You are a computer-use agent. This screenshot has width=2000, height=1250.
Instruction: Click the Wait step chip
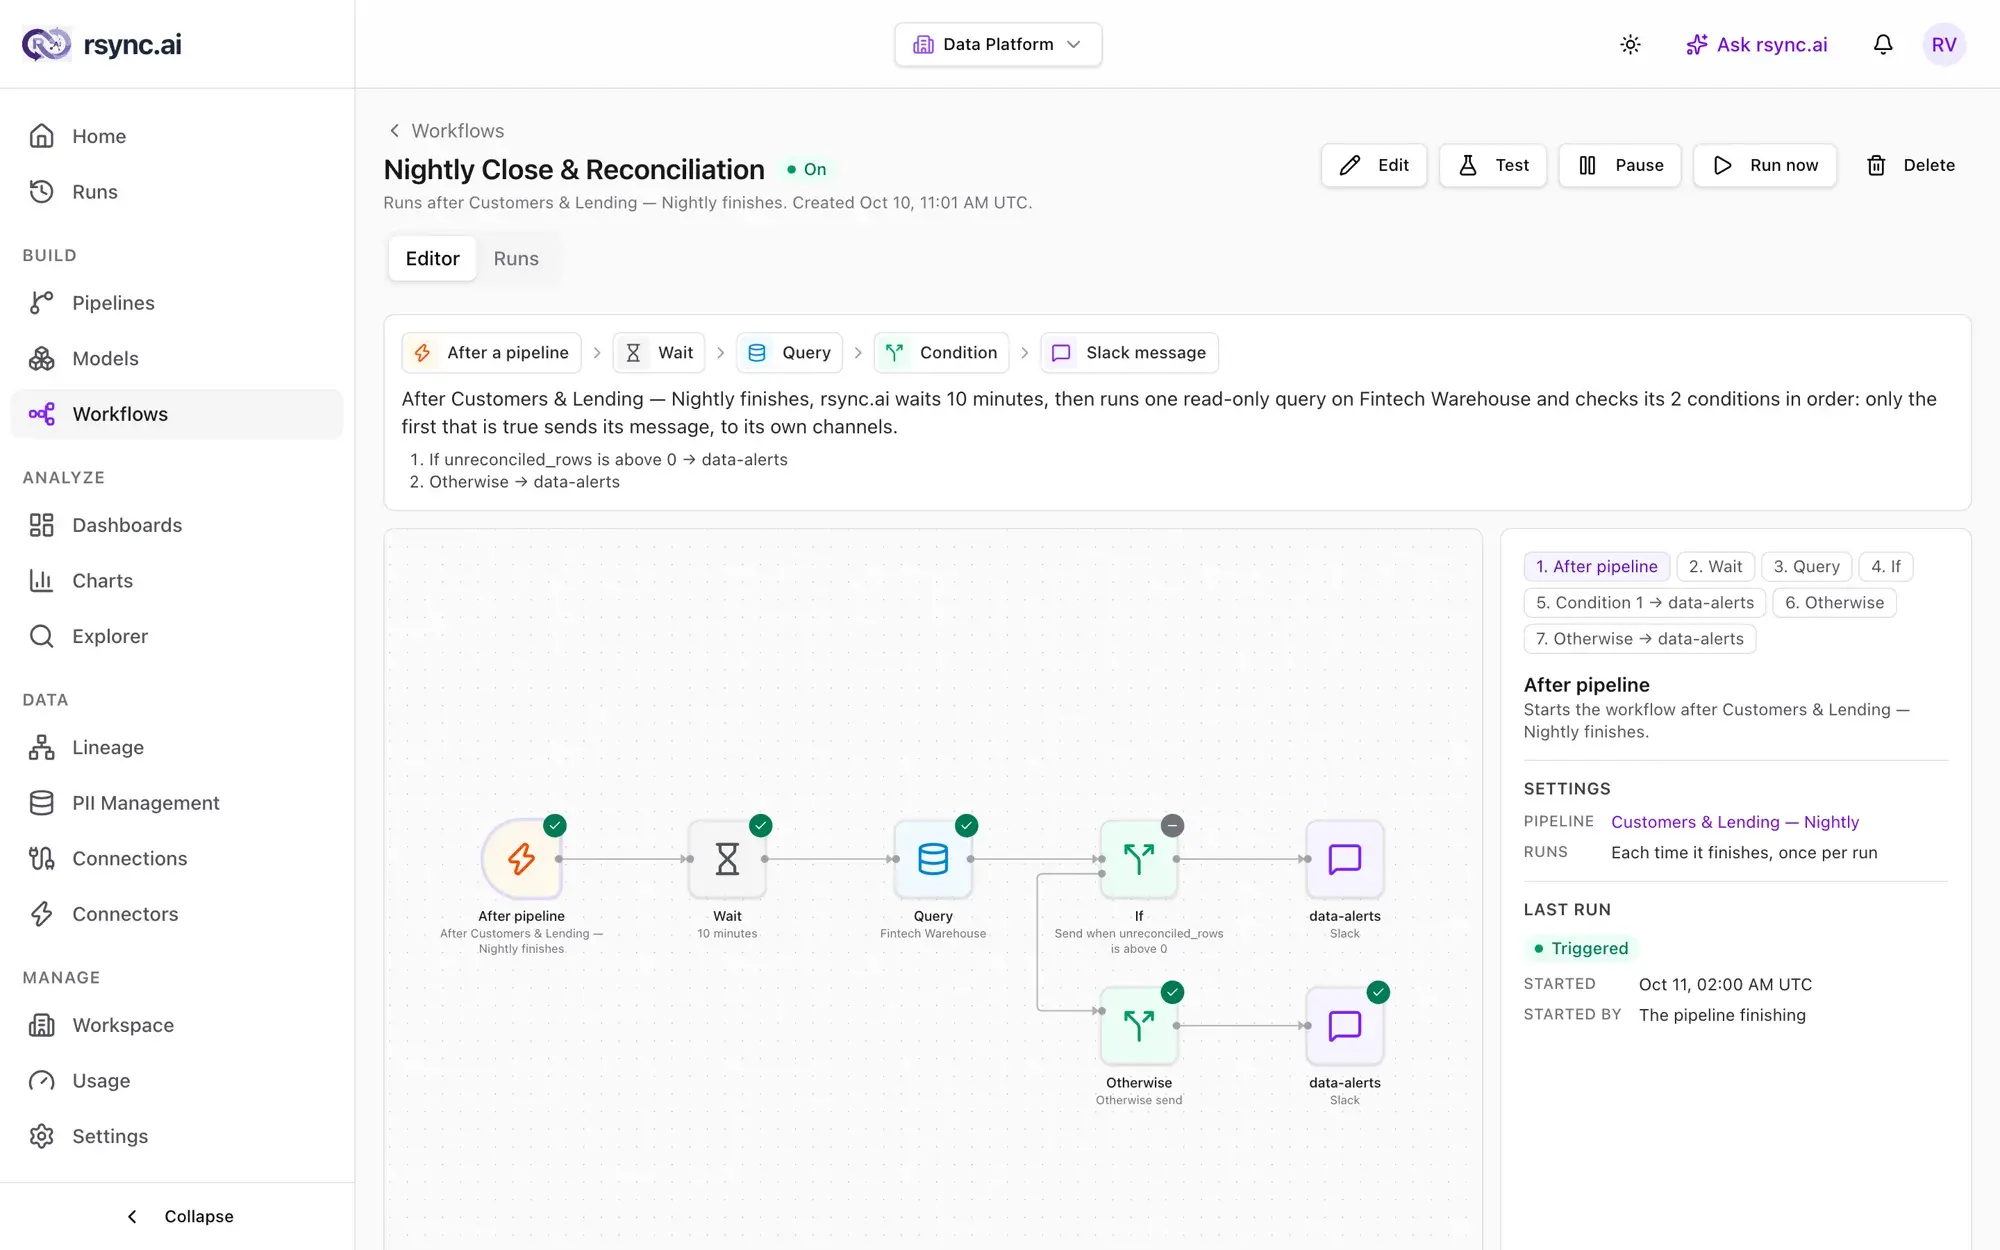click(659, 353)
